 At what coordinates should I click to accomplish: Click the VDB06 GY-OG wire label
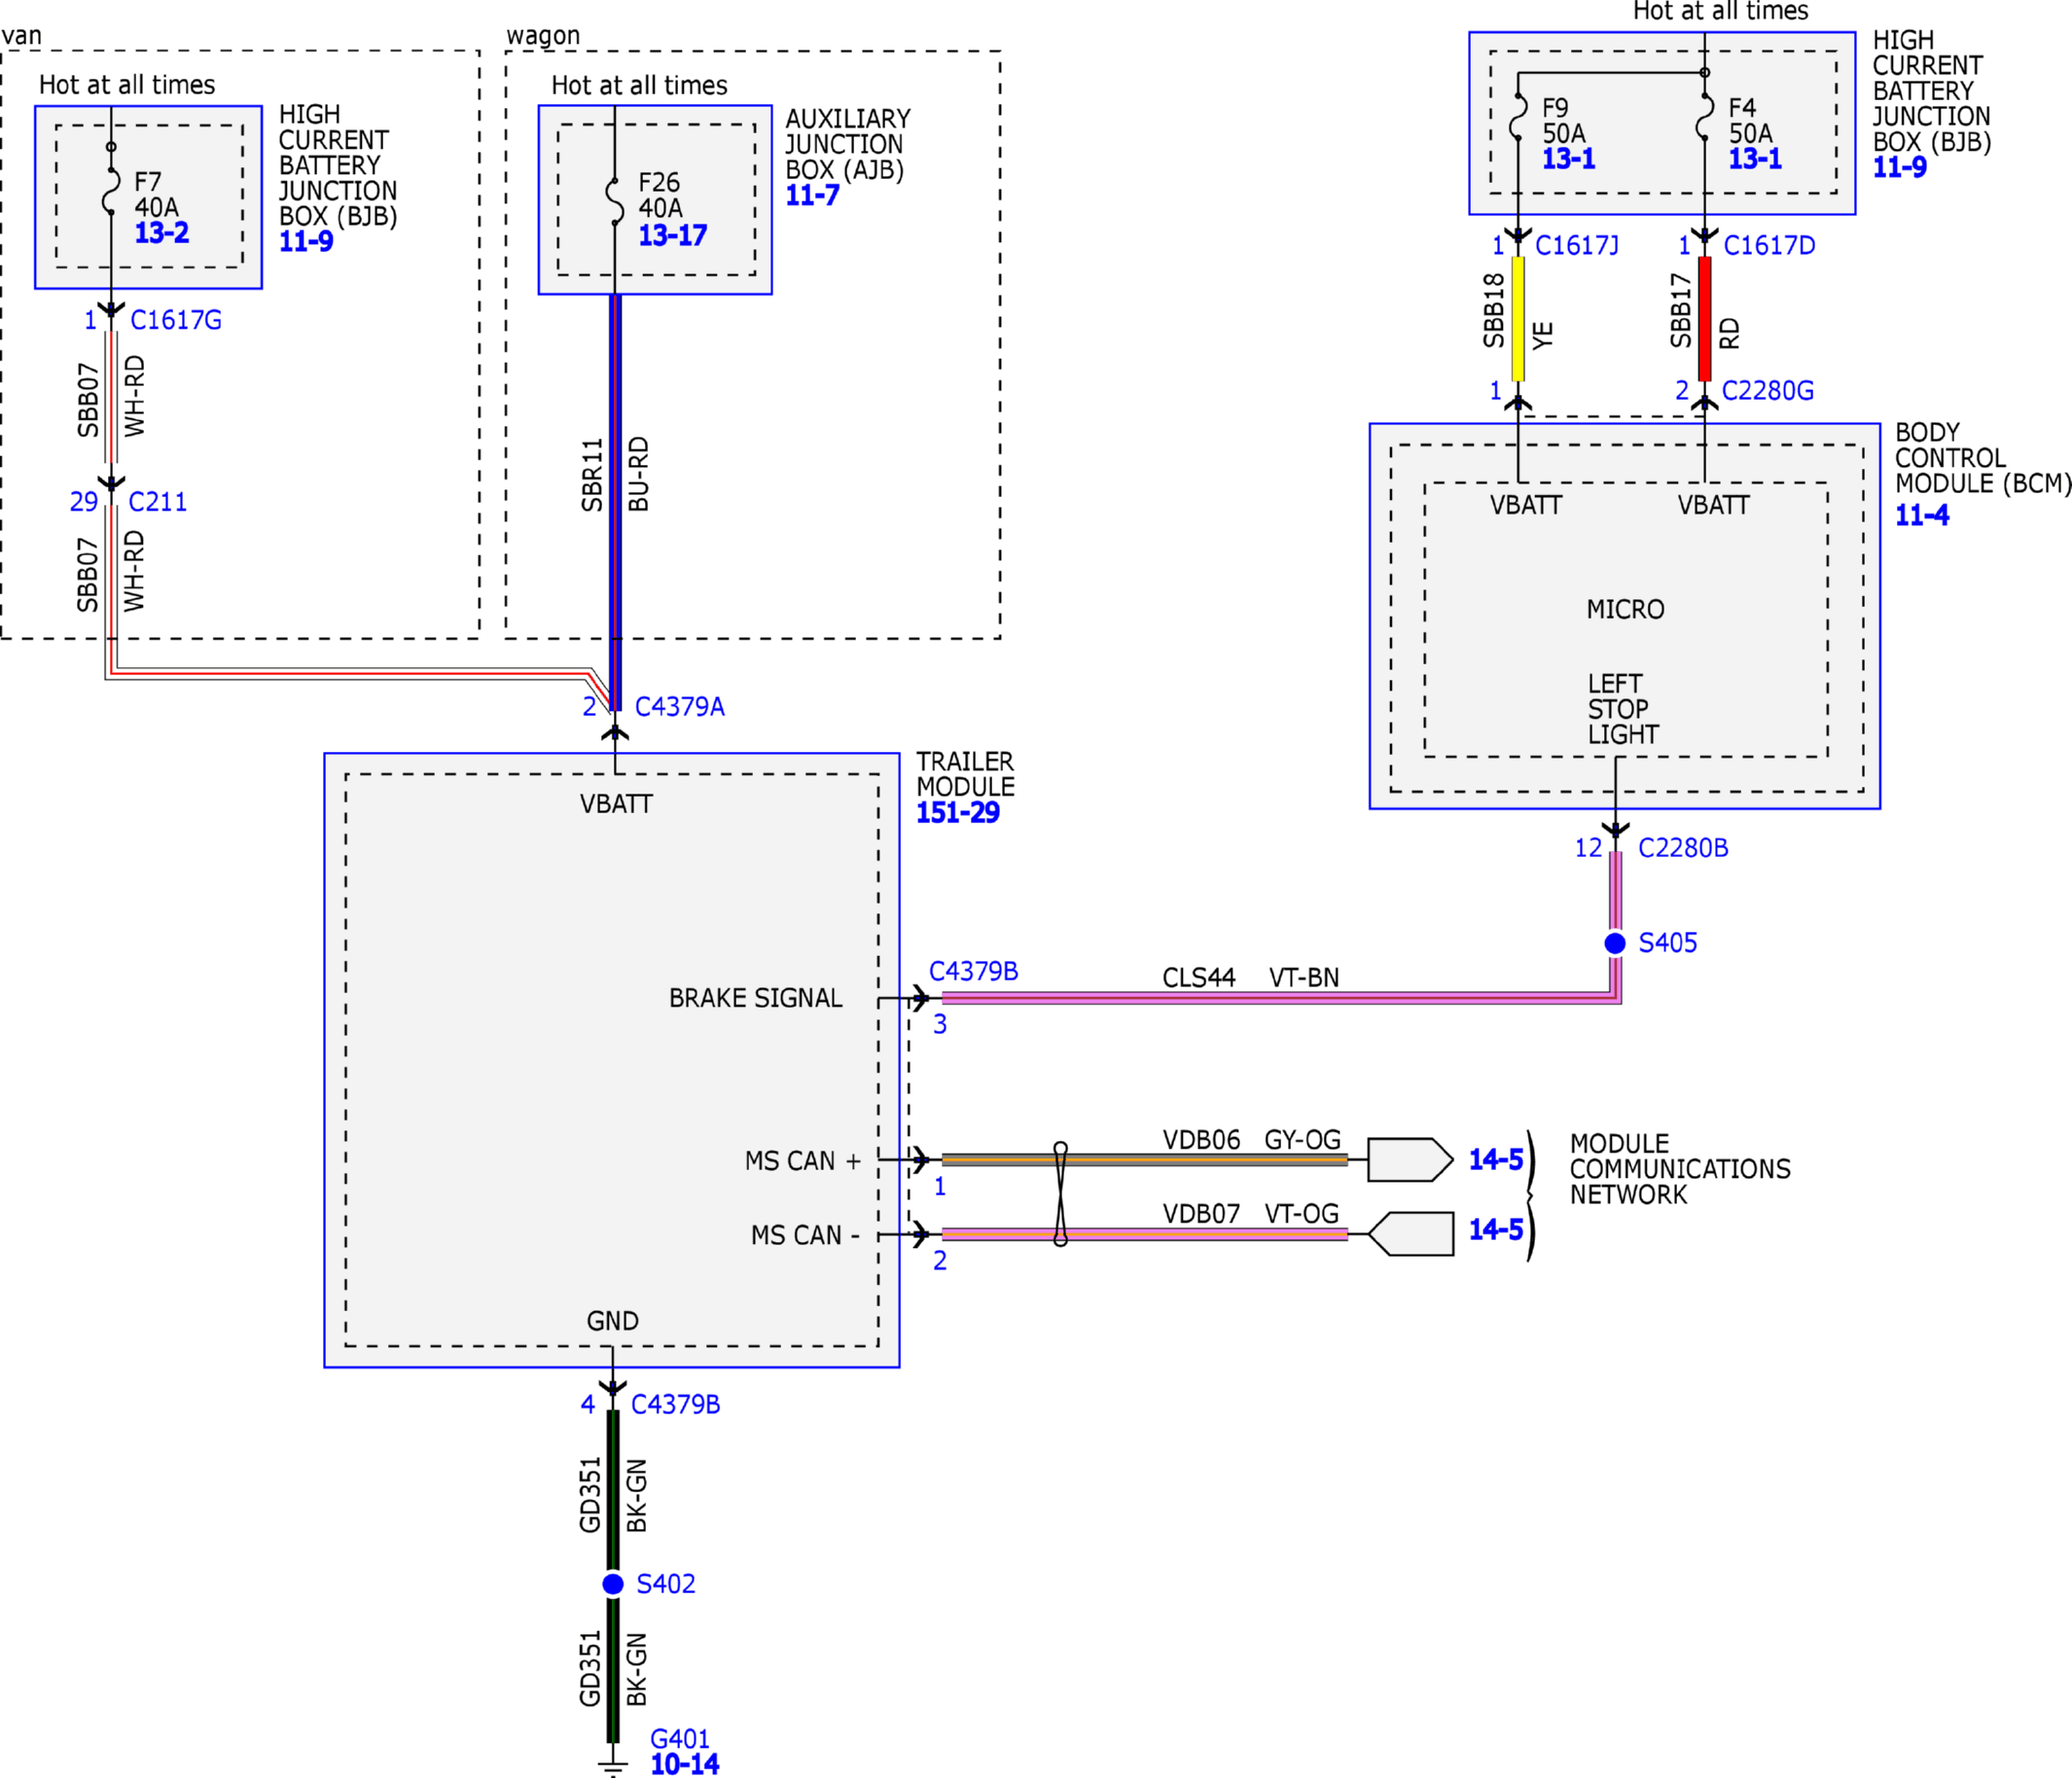(1251, 1140)
